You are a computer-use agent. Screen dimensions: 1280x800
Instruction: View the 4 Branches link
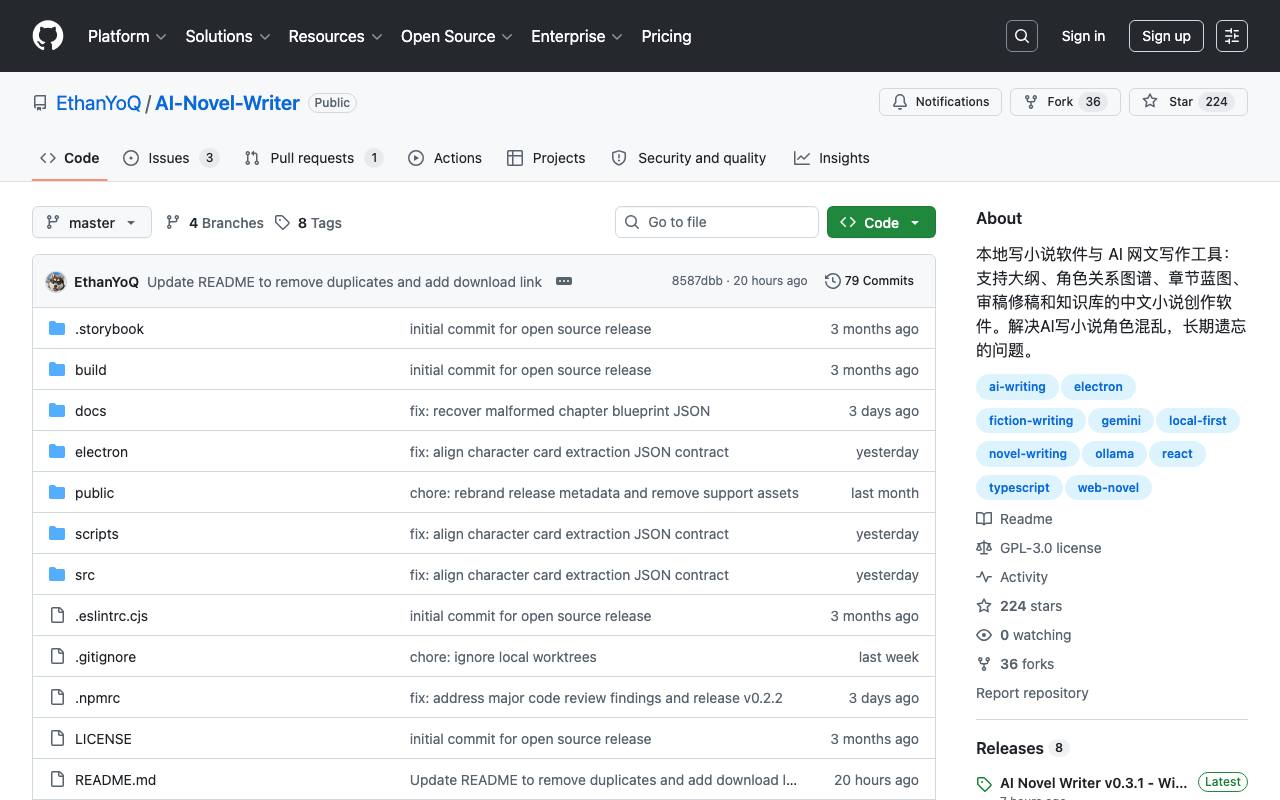215,223
